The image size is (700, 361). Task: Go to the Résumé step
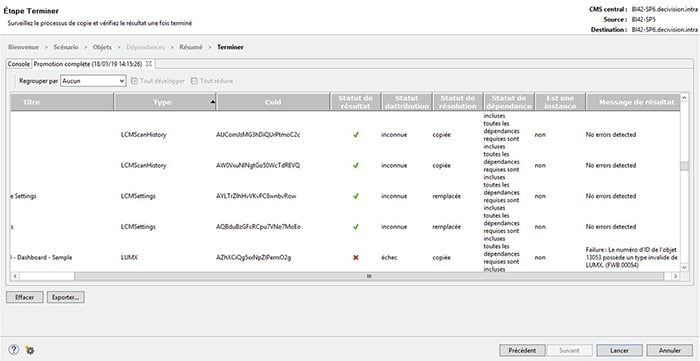point(191,47)
